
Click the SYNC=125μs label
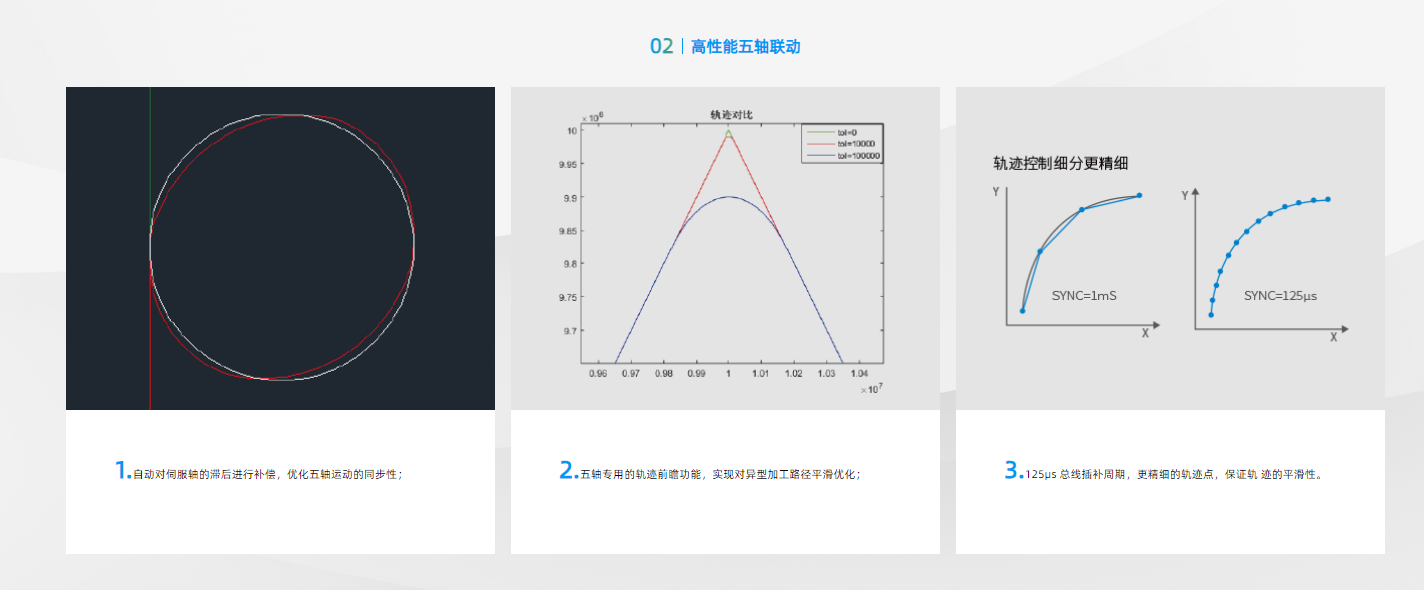(1280, 296)
